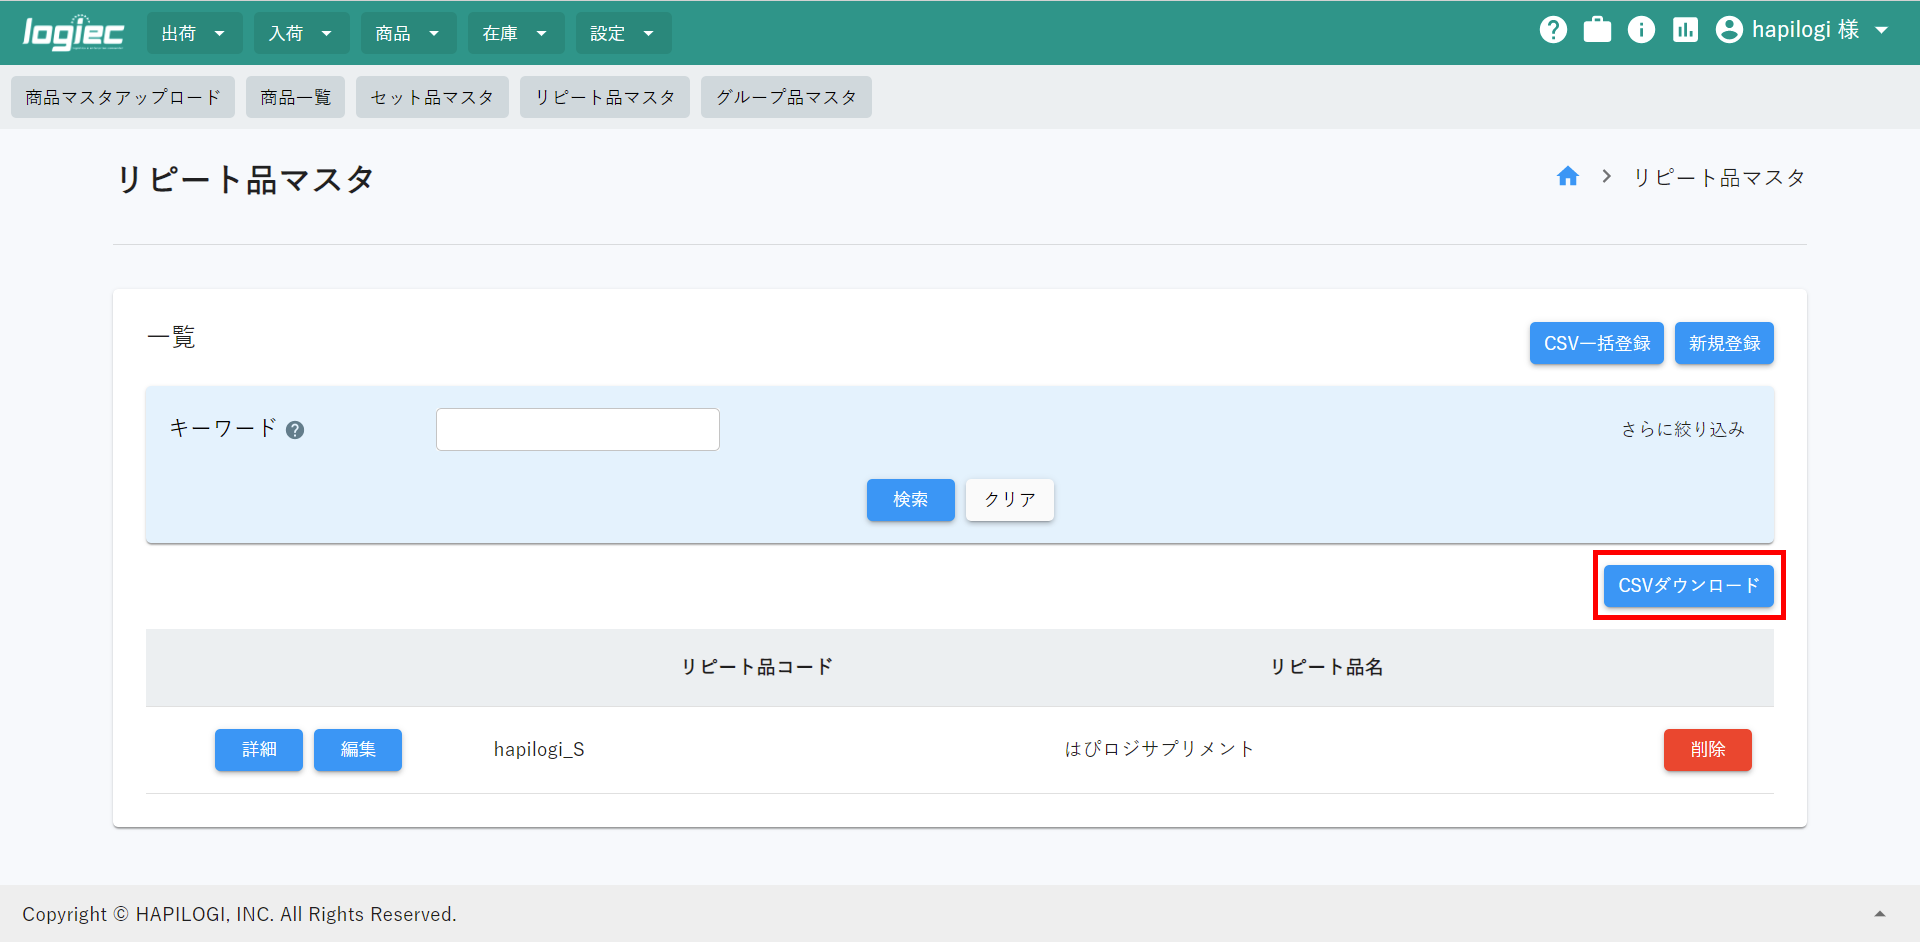Open 商品マスタアップロード tab
Image resolution: width=1920 pixels, height=942 pixels.
[123, 97]
